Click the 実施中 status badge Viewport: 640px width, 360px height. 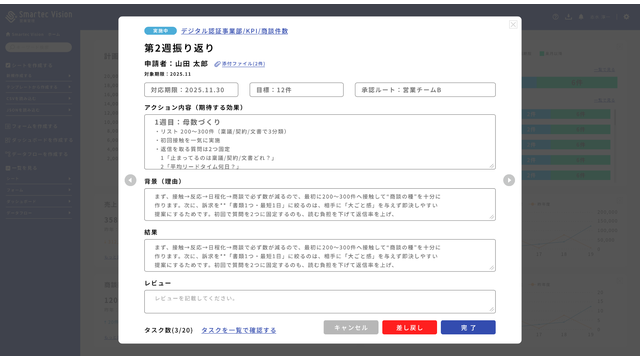160,31
